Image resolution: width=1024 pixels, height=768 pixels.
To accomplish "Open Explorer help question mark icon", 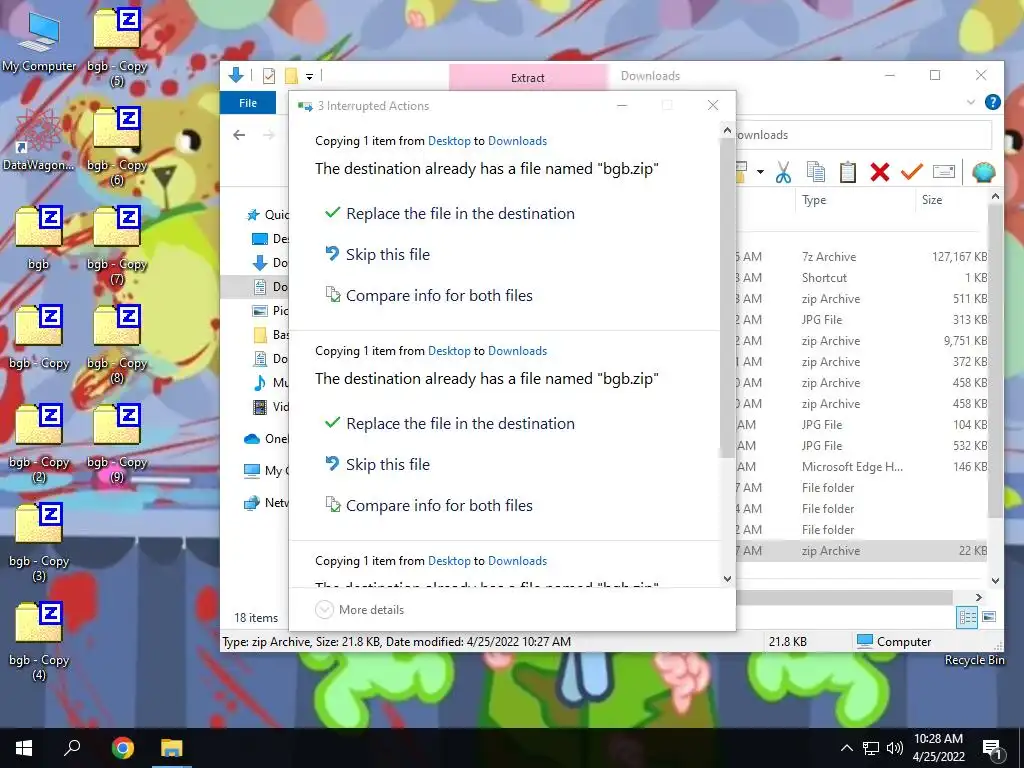I will pyautogui.click(x=993, y=102).
